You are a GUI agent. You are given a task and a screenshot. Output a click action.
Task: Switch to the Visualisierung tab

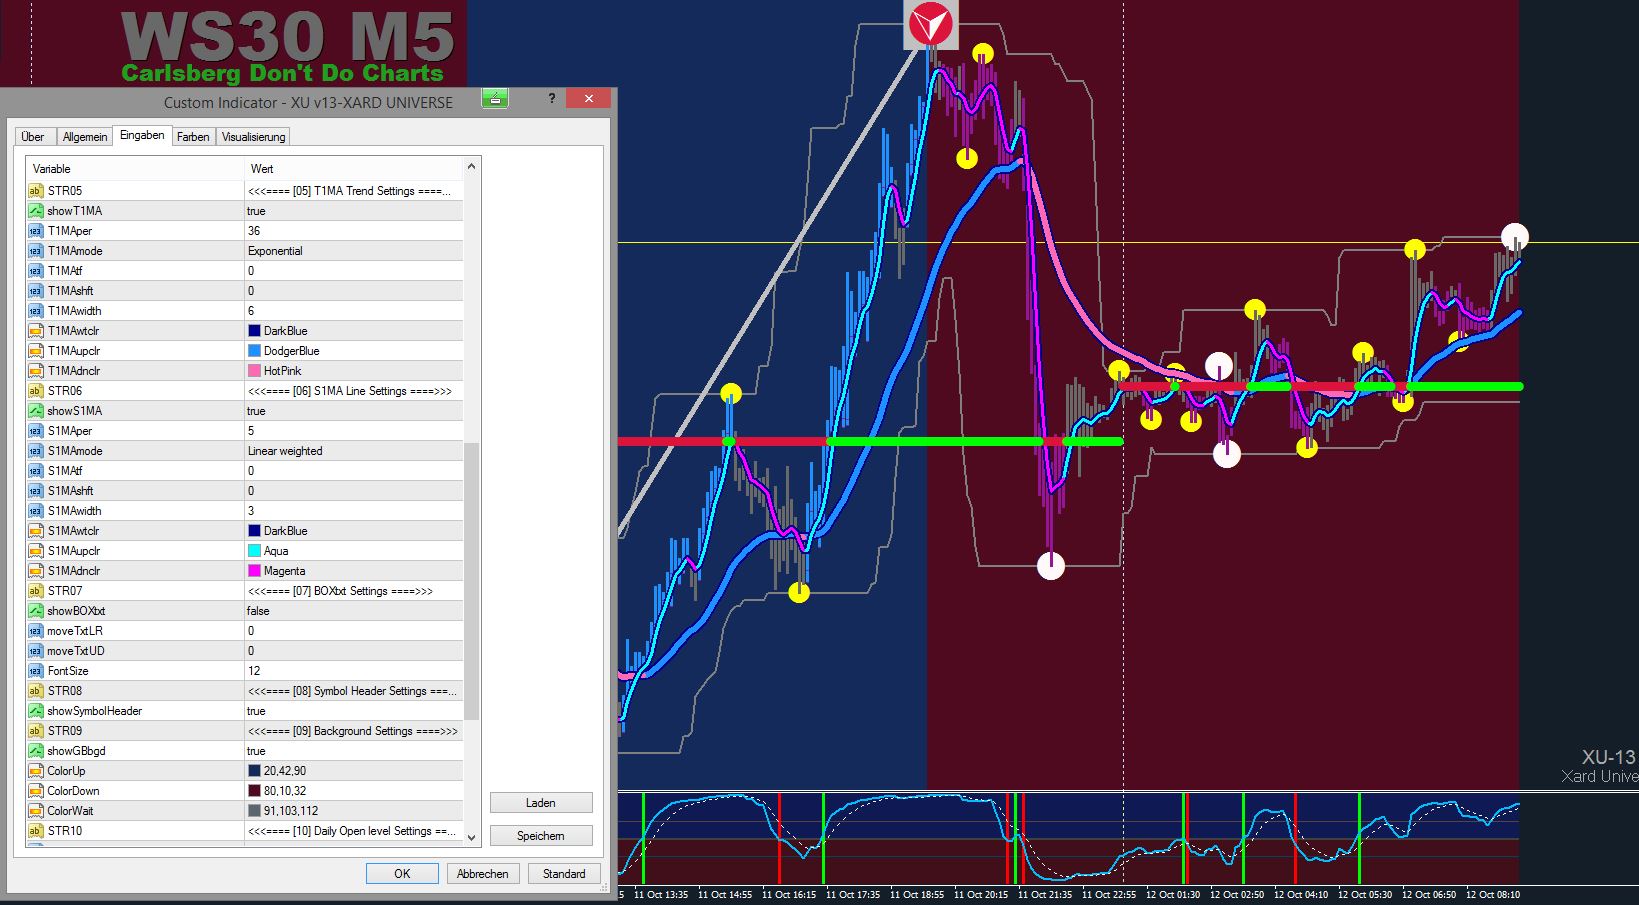253,137
